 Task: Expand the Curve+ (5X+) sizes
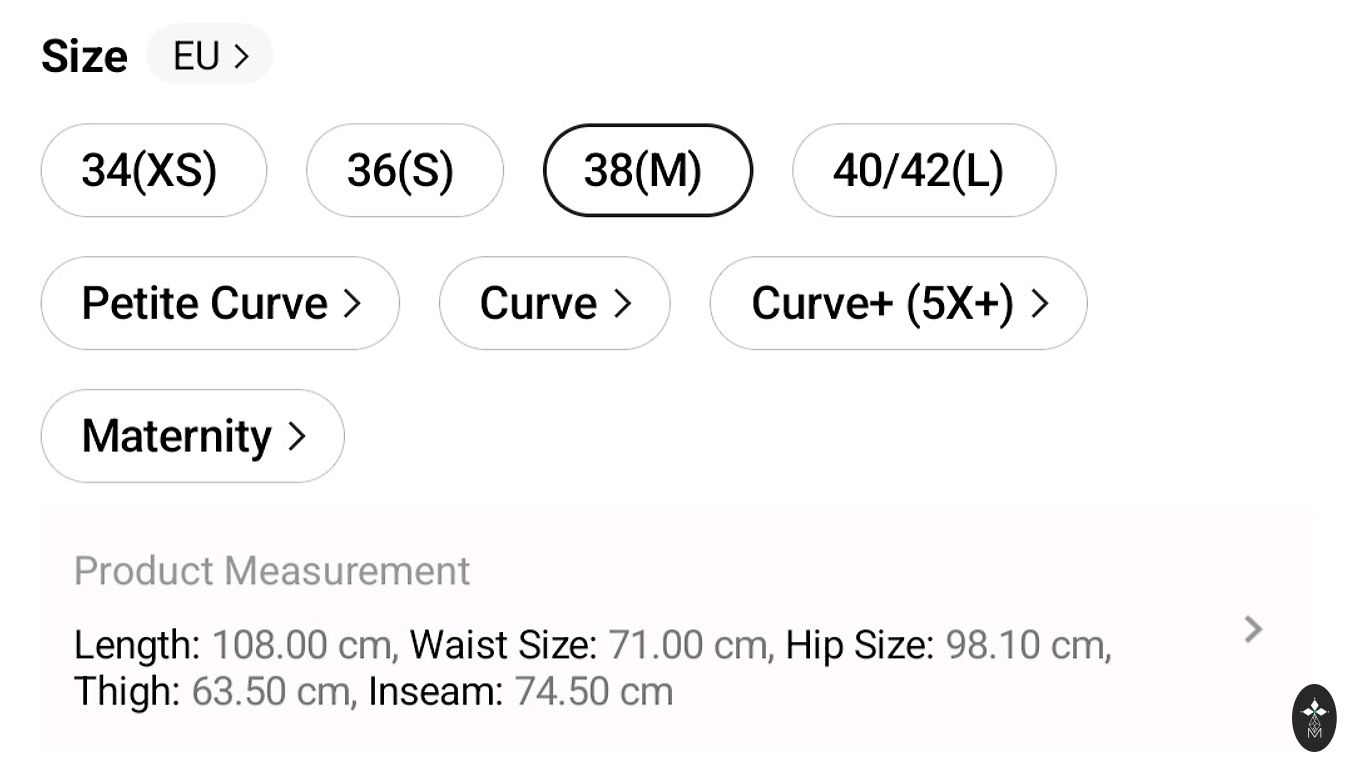click(897, 304)
